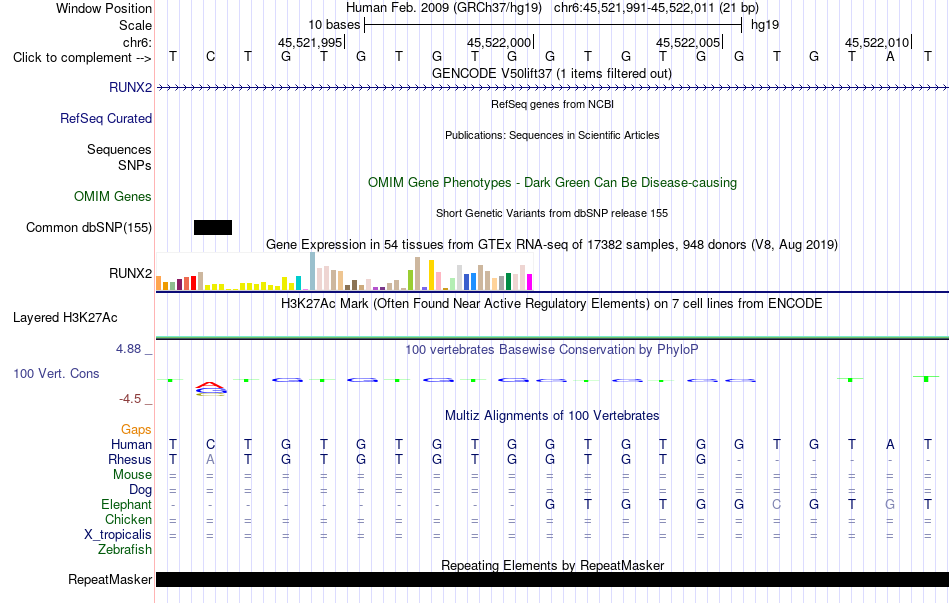Click the Human alignment row label

coord(131,444)
